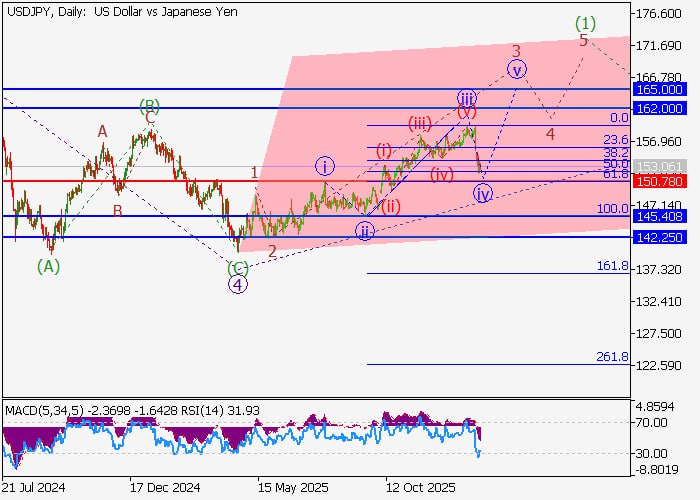Select the brown wave 5 label
700x500 pixels.
583,40
